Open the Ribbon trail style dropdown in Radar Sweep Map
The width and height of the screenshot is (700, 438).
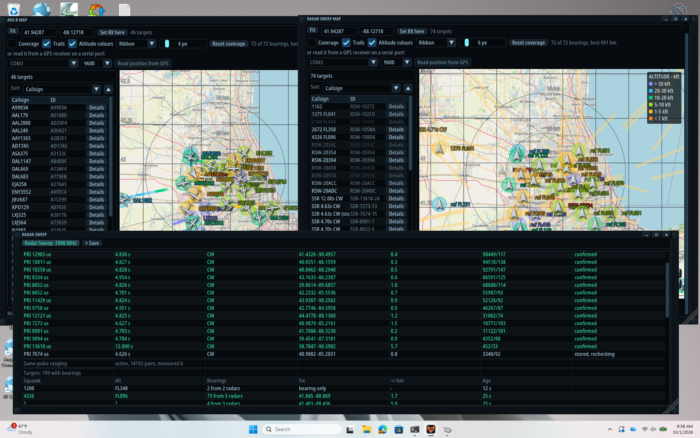coord(436,43)
